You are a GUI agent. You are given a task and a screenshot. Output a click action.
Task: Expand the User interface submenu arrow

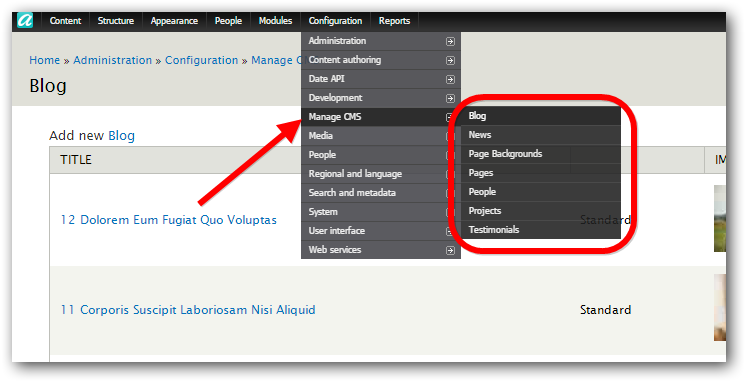(449, 231)
